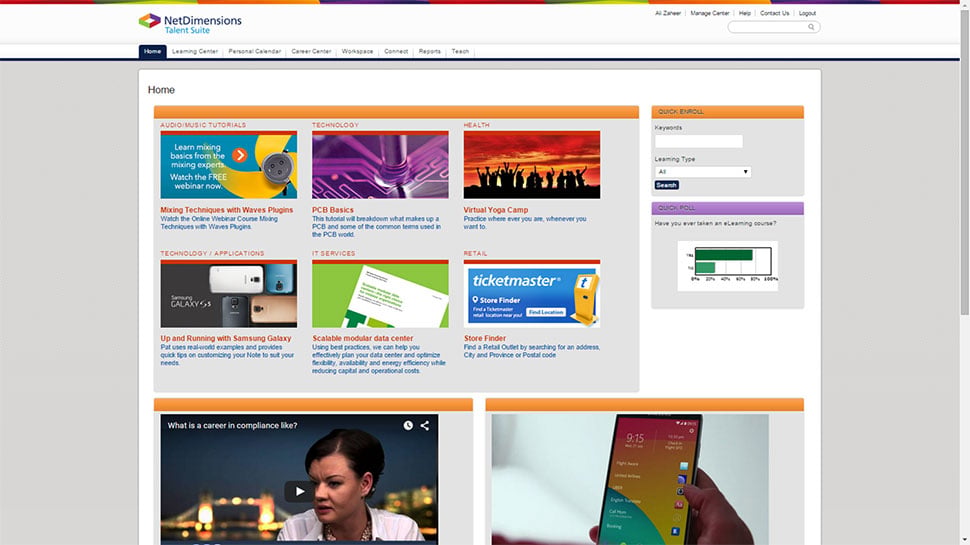Screen dimensions: 970x545
Task: Switch to the Career Center tab
Action: (311, 51)
